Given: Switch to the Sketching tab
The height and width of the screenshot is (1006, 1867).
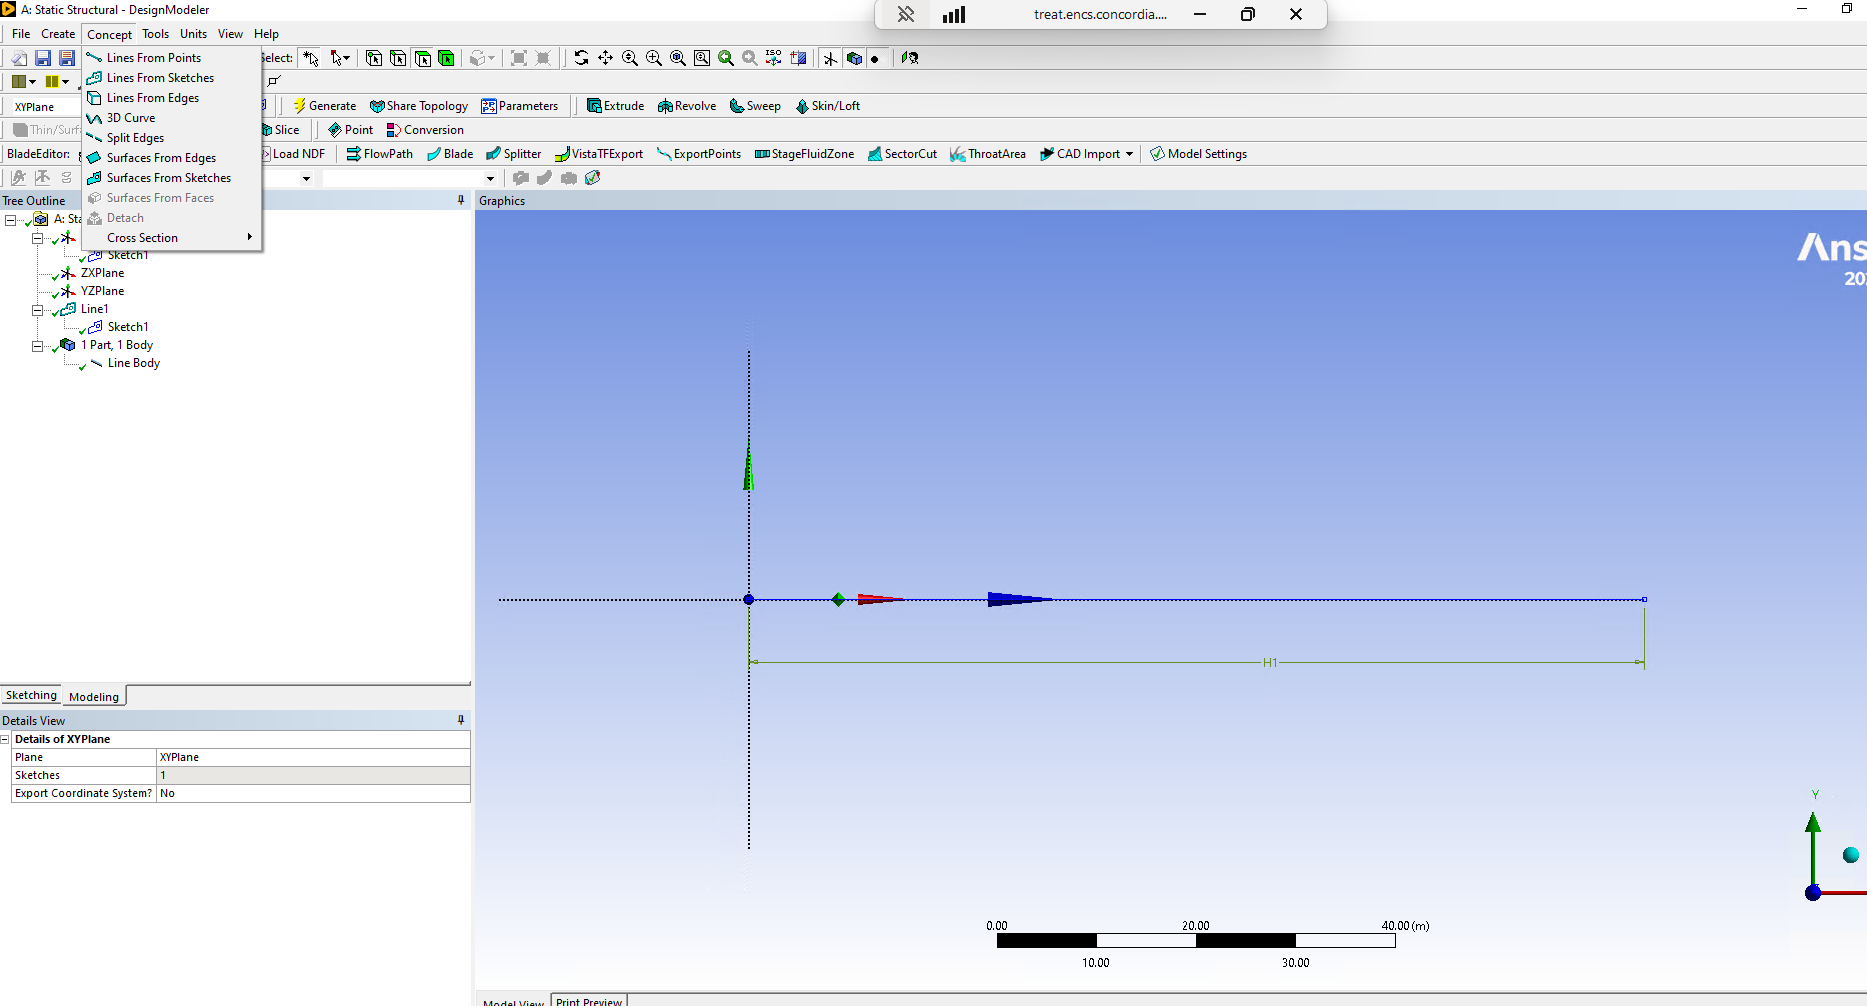Looking at the screenshot, I should pos(31,696).
